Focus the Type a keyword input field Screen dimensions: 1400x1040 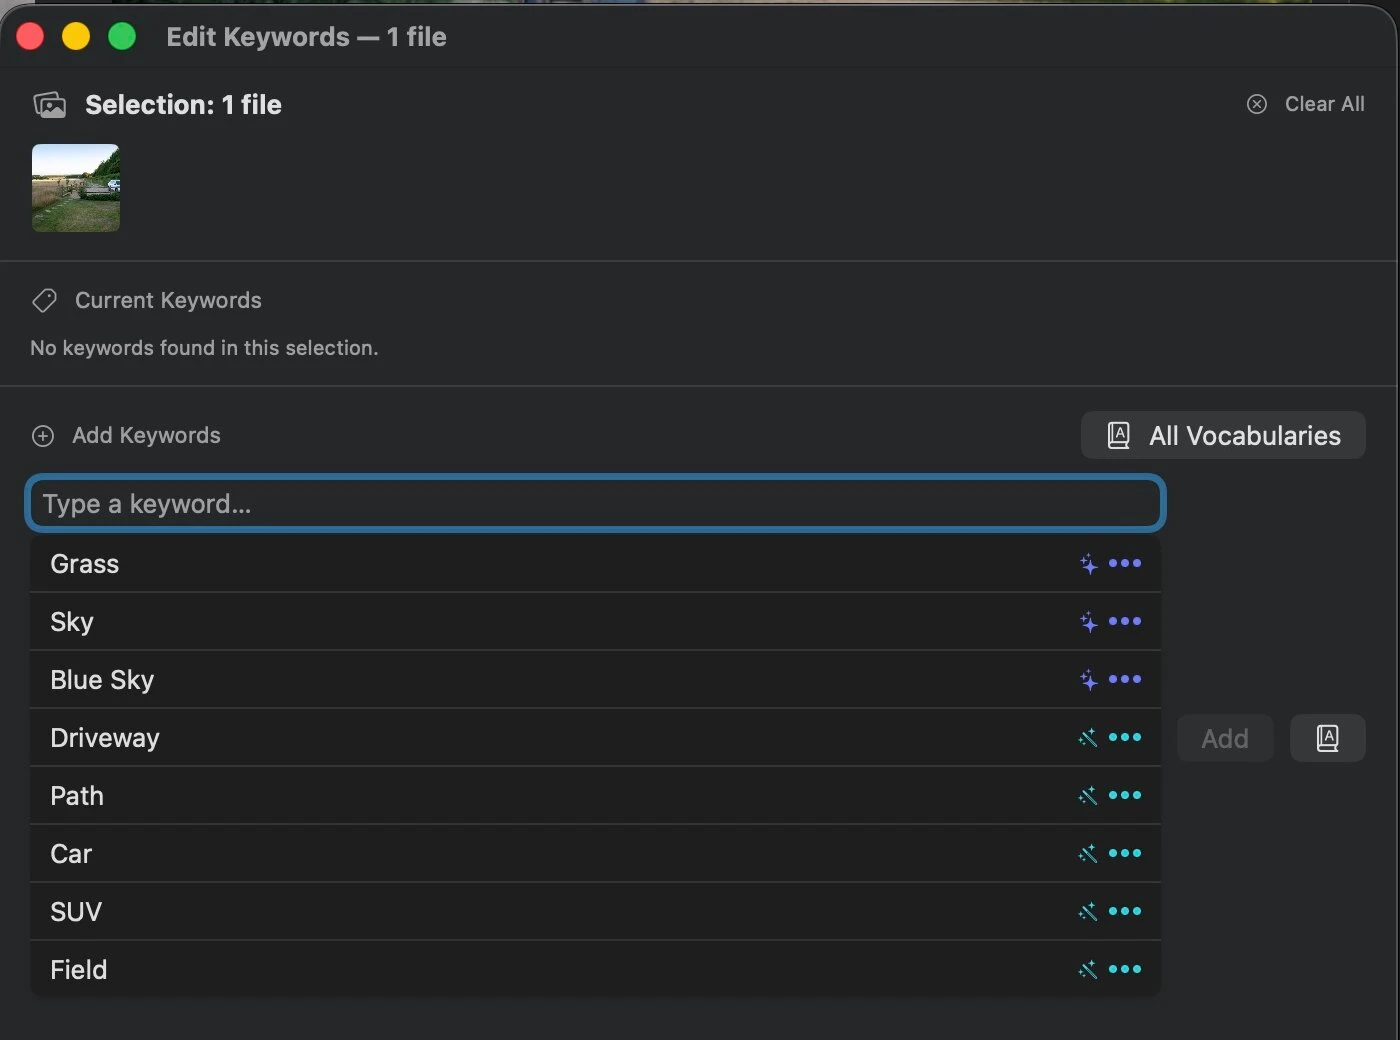pyautogui.click(x=596, y=503)
